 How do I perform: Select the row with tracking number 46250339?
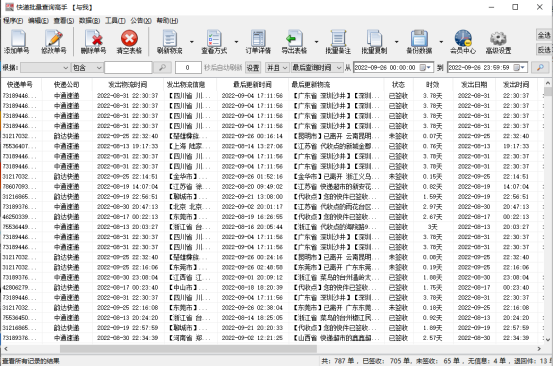pyautogui.click(x=271, y=217)
